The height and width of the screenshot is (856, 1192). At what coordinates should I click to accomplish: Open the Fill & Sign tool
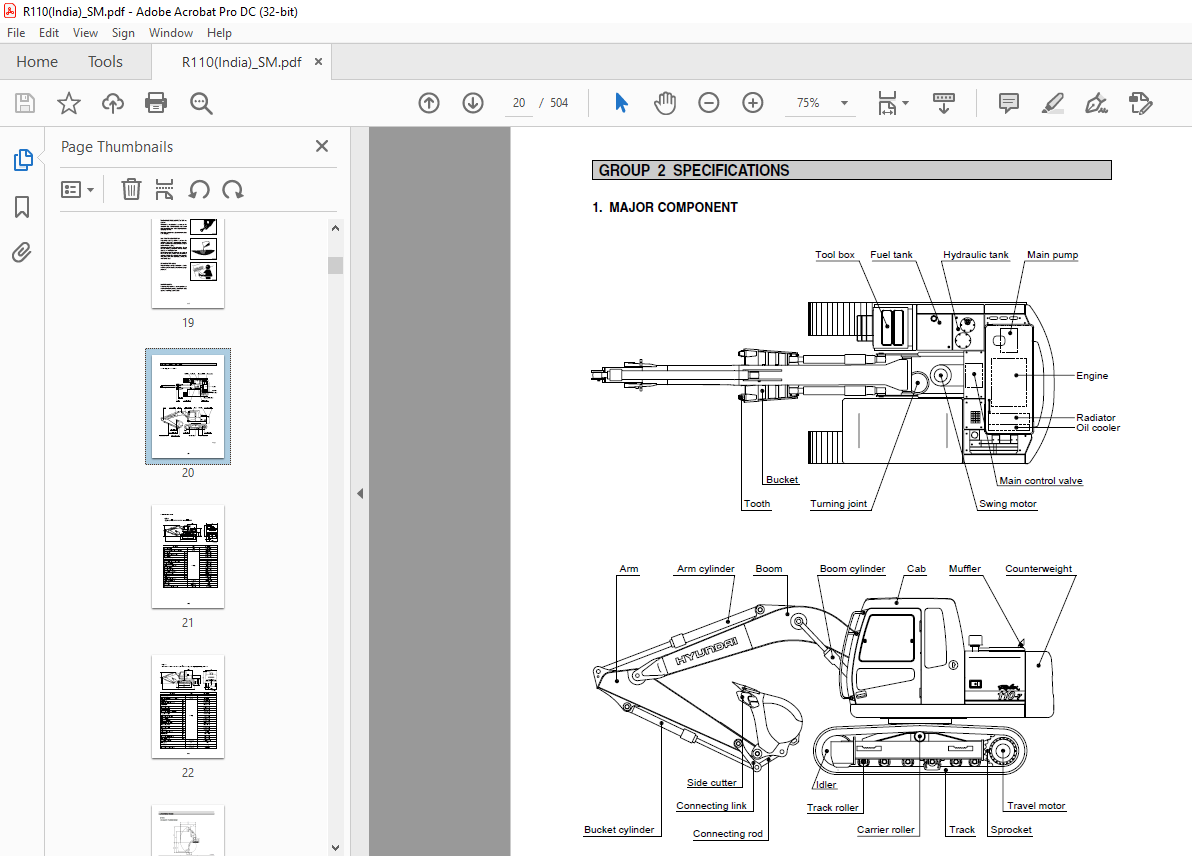coord(1095,103)
